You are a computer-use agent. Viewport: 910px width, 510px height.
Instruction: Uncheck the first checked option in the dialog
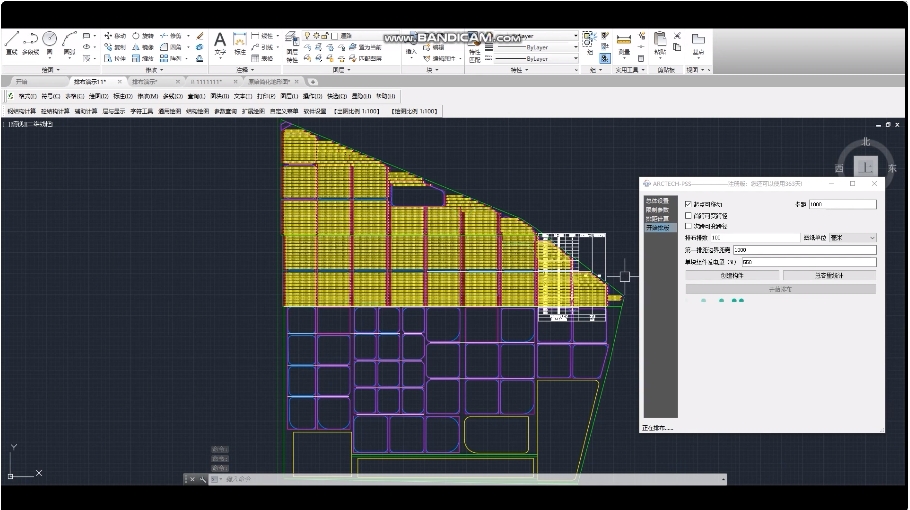(x=688, y=204)
